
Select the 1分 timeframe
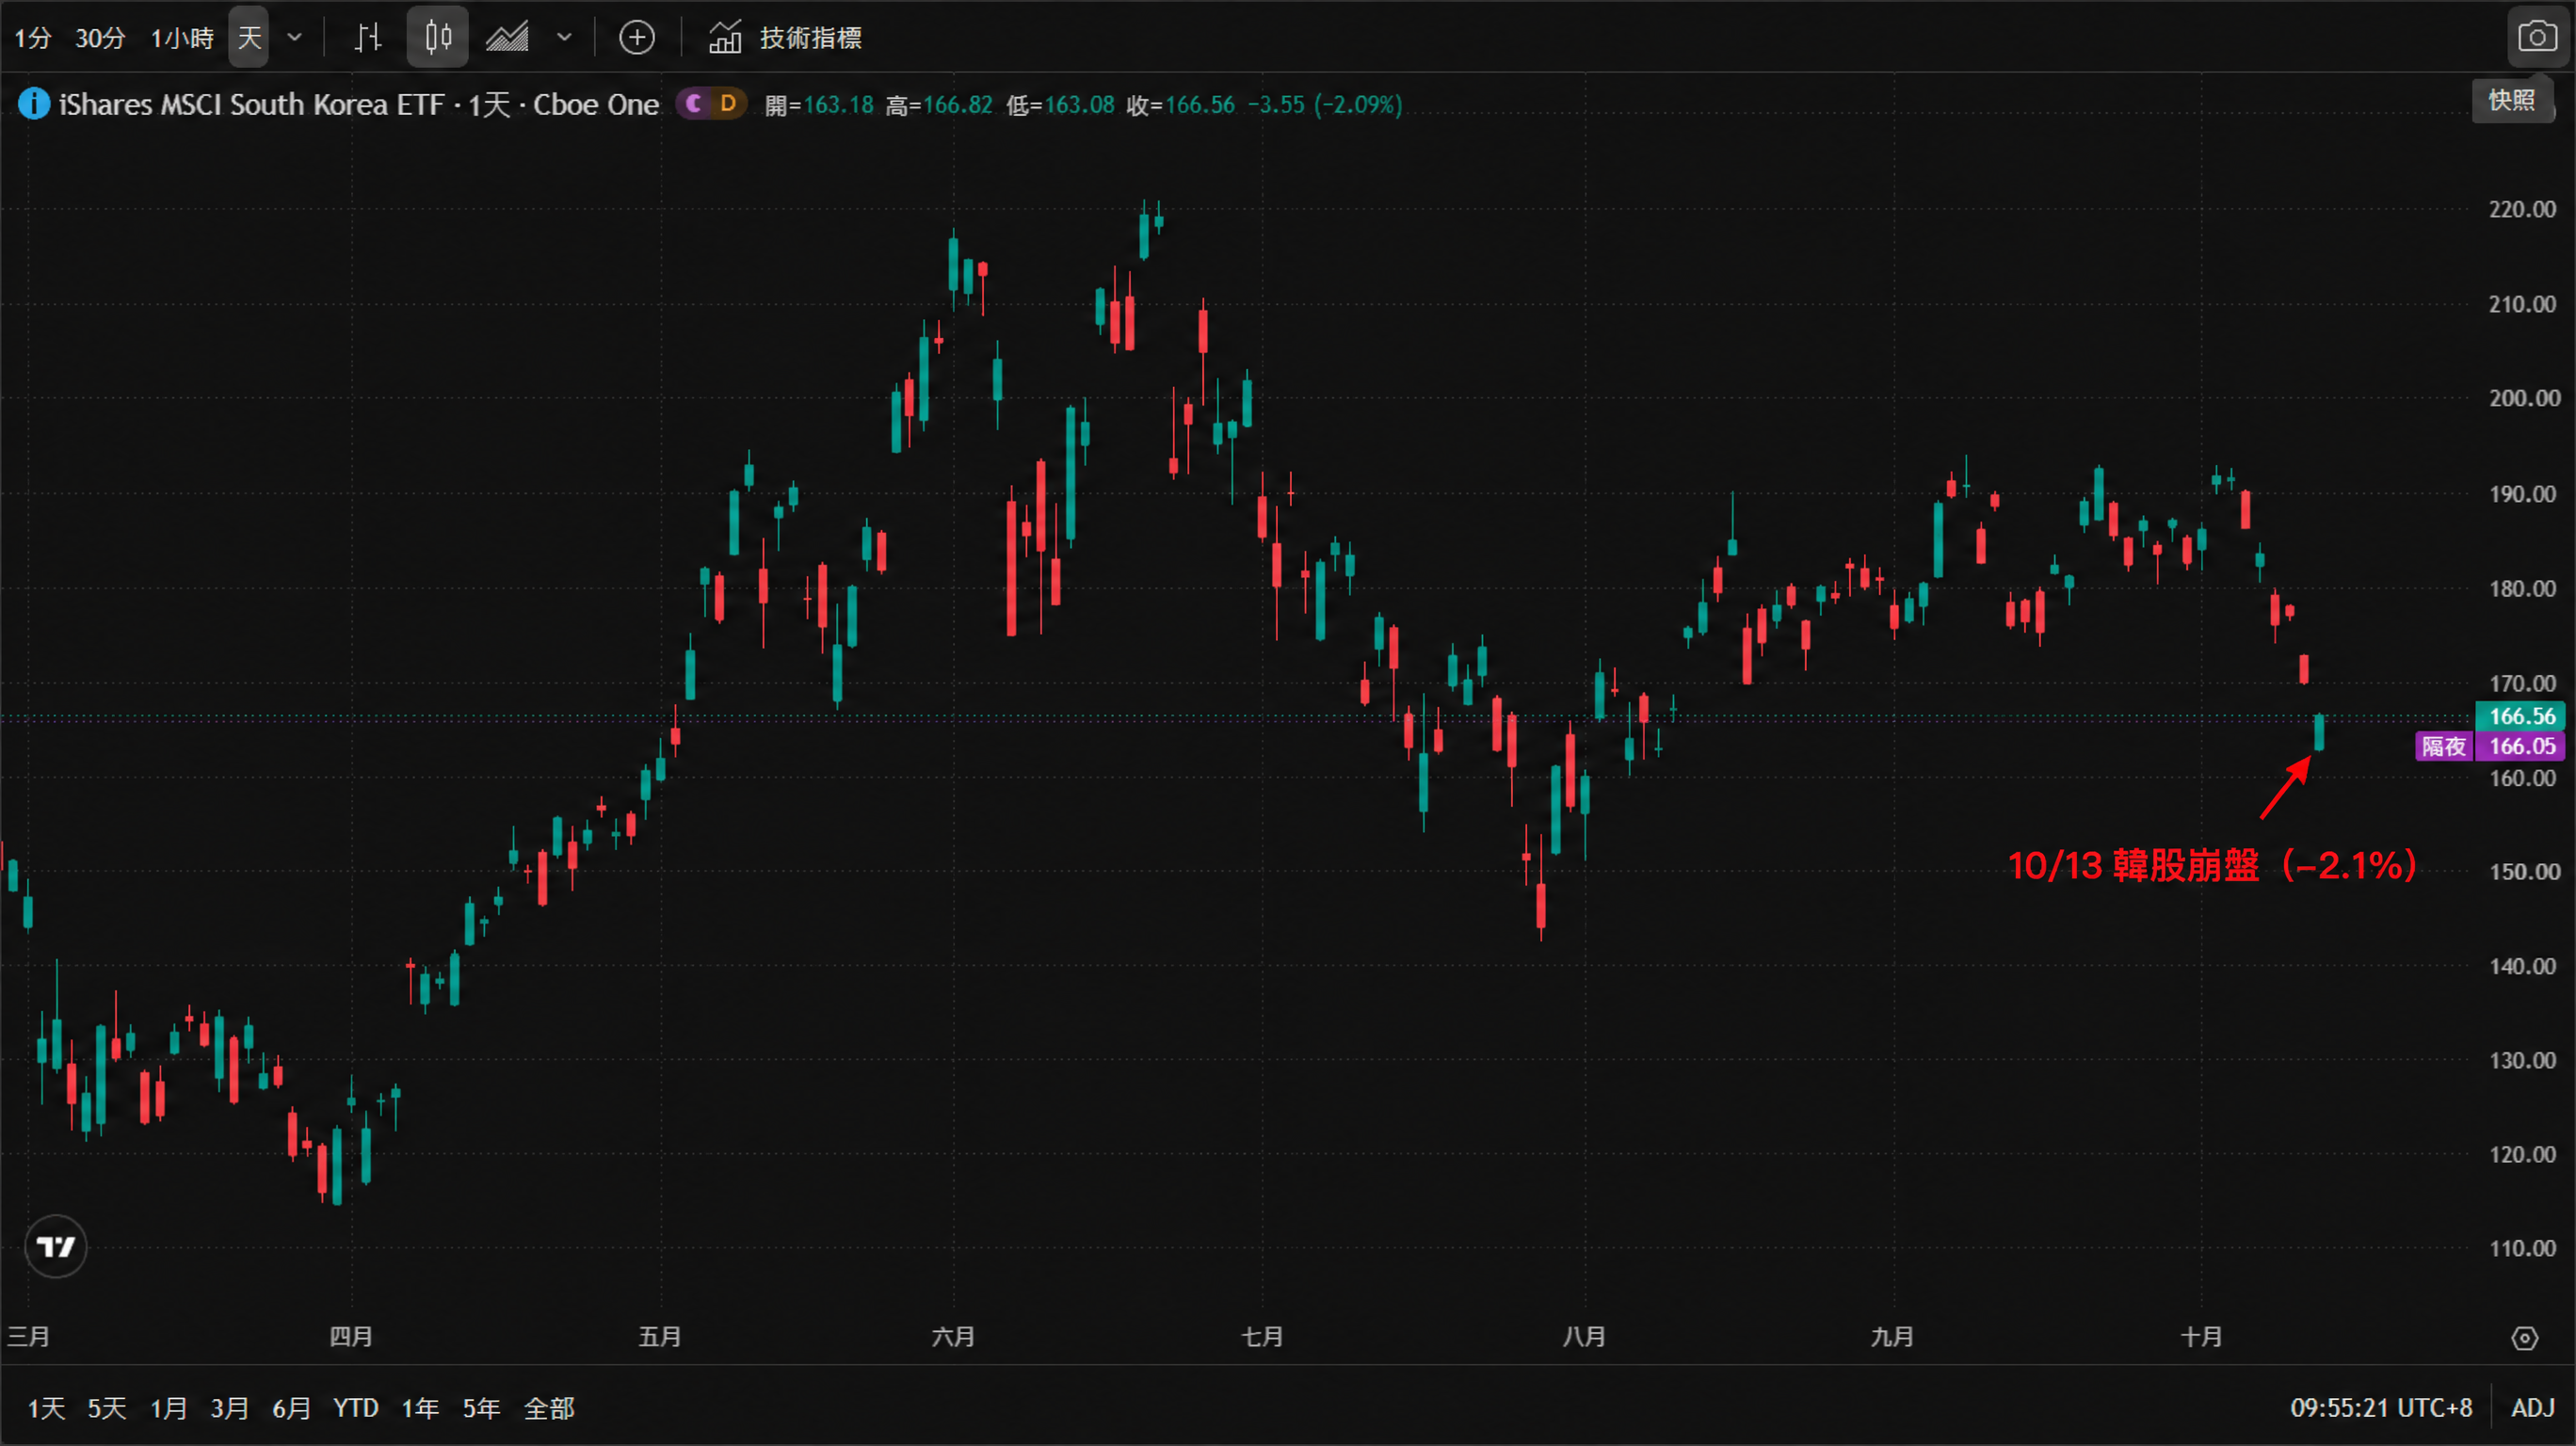32,38
